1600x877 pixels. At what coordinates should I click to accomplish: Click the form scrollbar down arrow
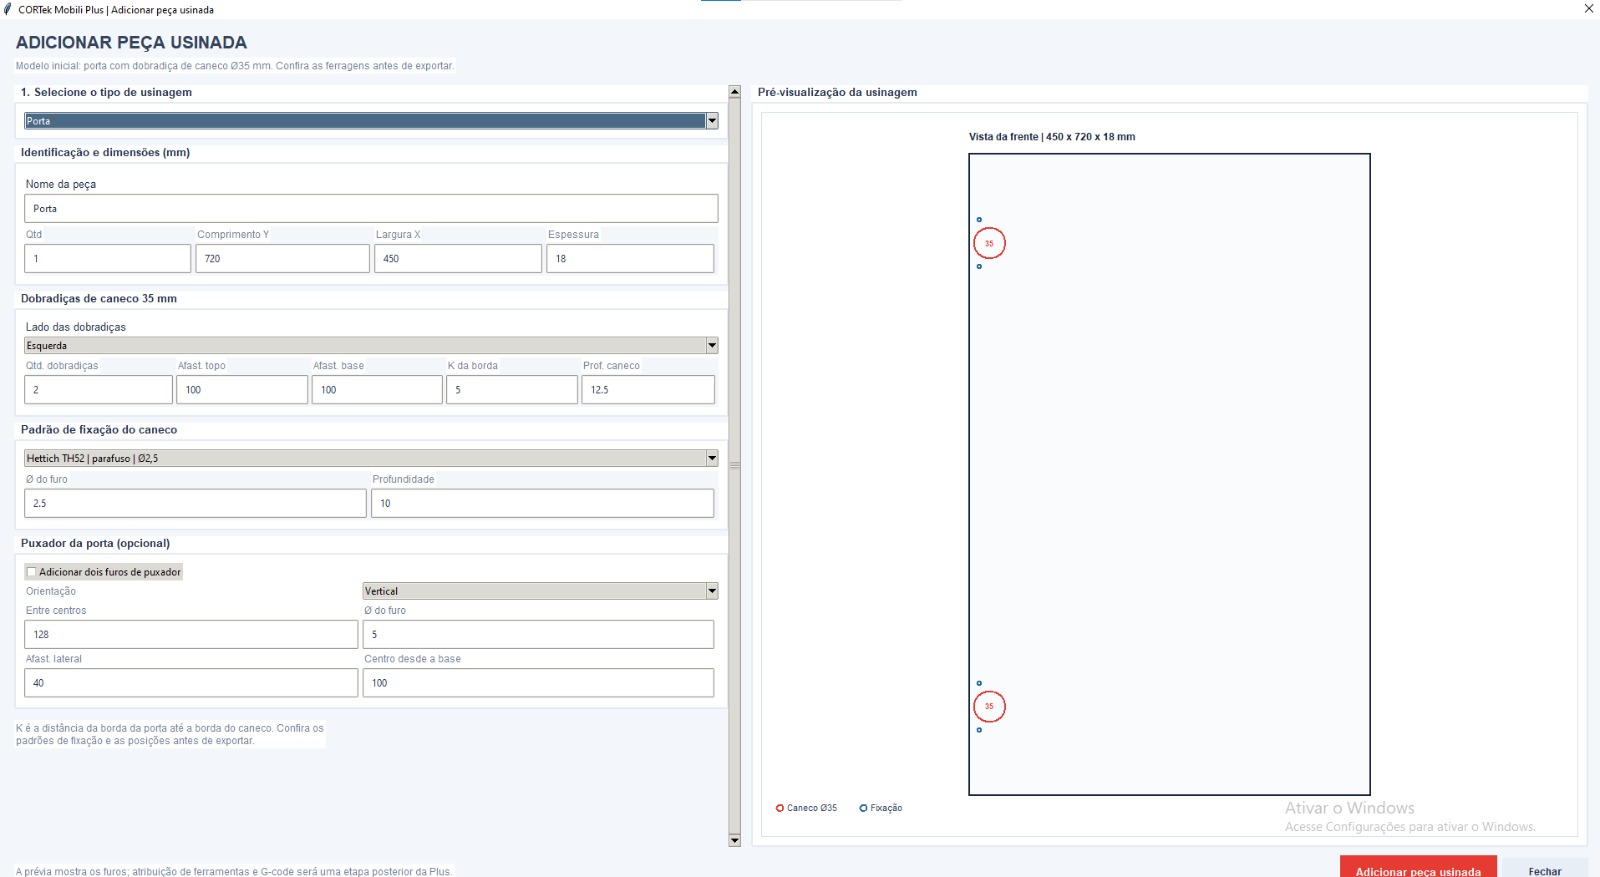click(735, 840)
